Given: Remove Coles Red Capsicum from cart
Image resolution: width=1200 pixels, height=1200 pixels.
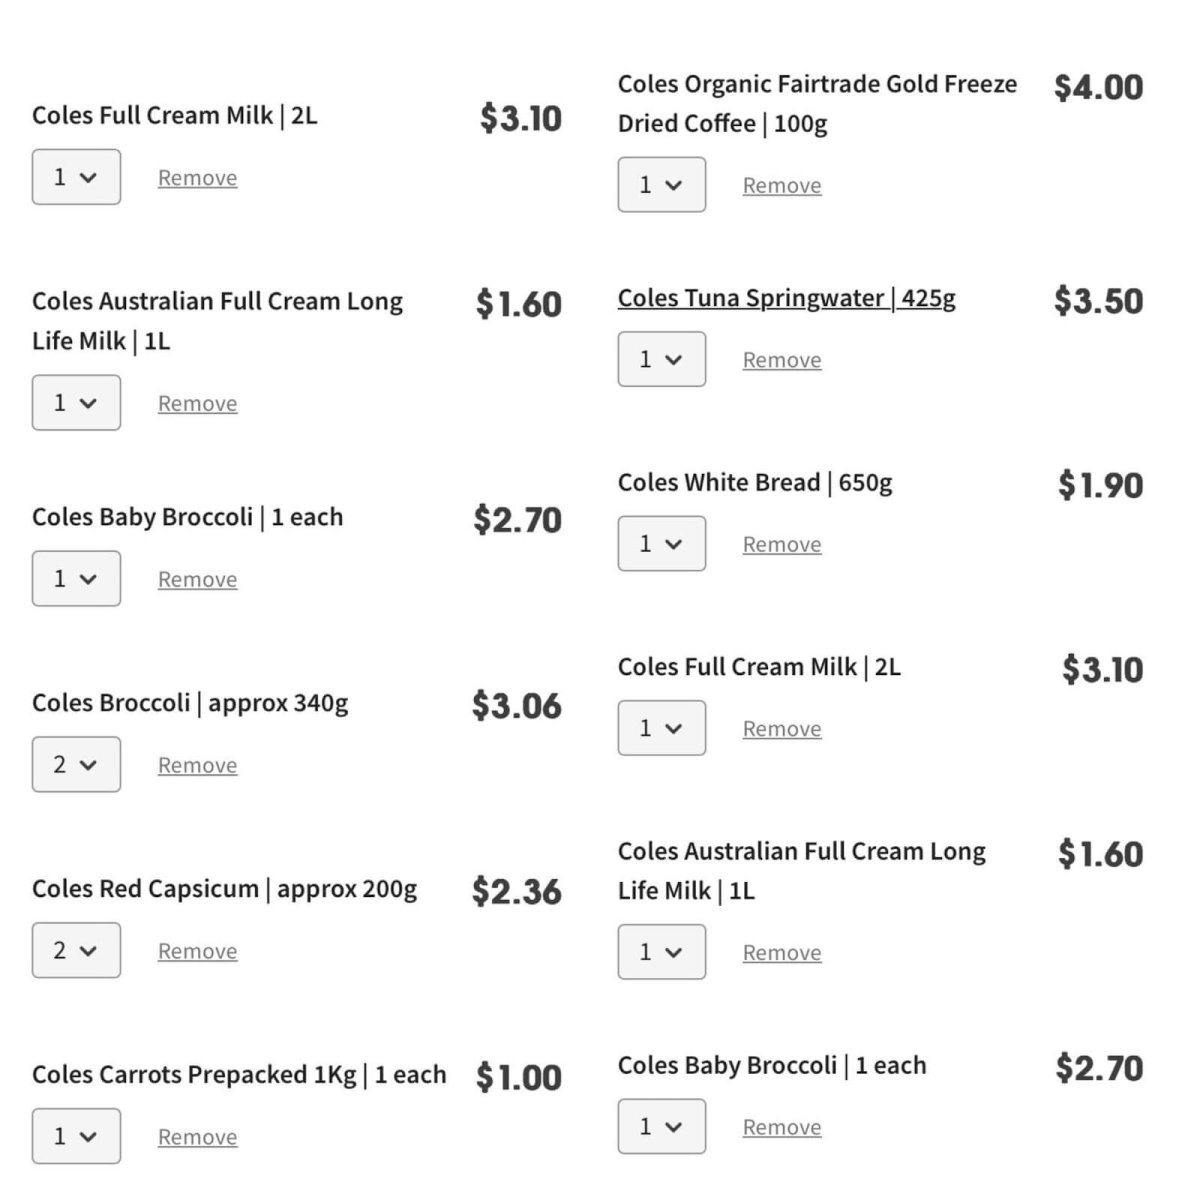Looking at the screenshot, I should pyautogui.click(x=197, y=951).
